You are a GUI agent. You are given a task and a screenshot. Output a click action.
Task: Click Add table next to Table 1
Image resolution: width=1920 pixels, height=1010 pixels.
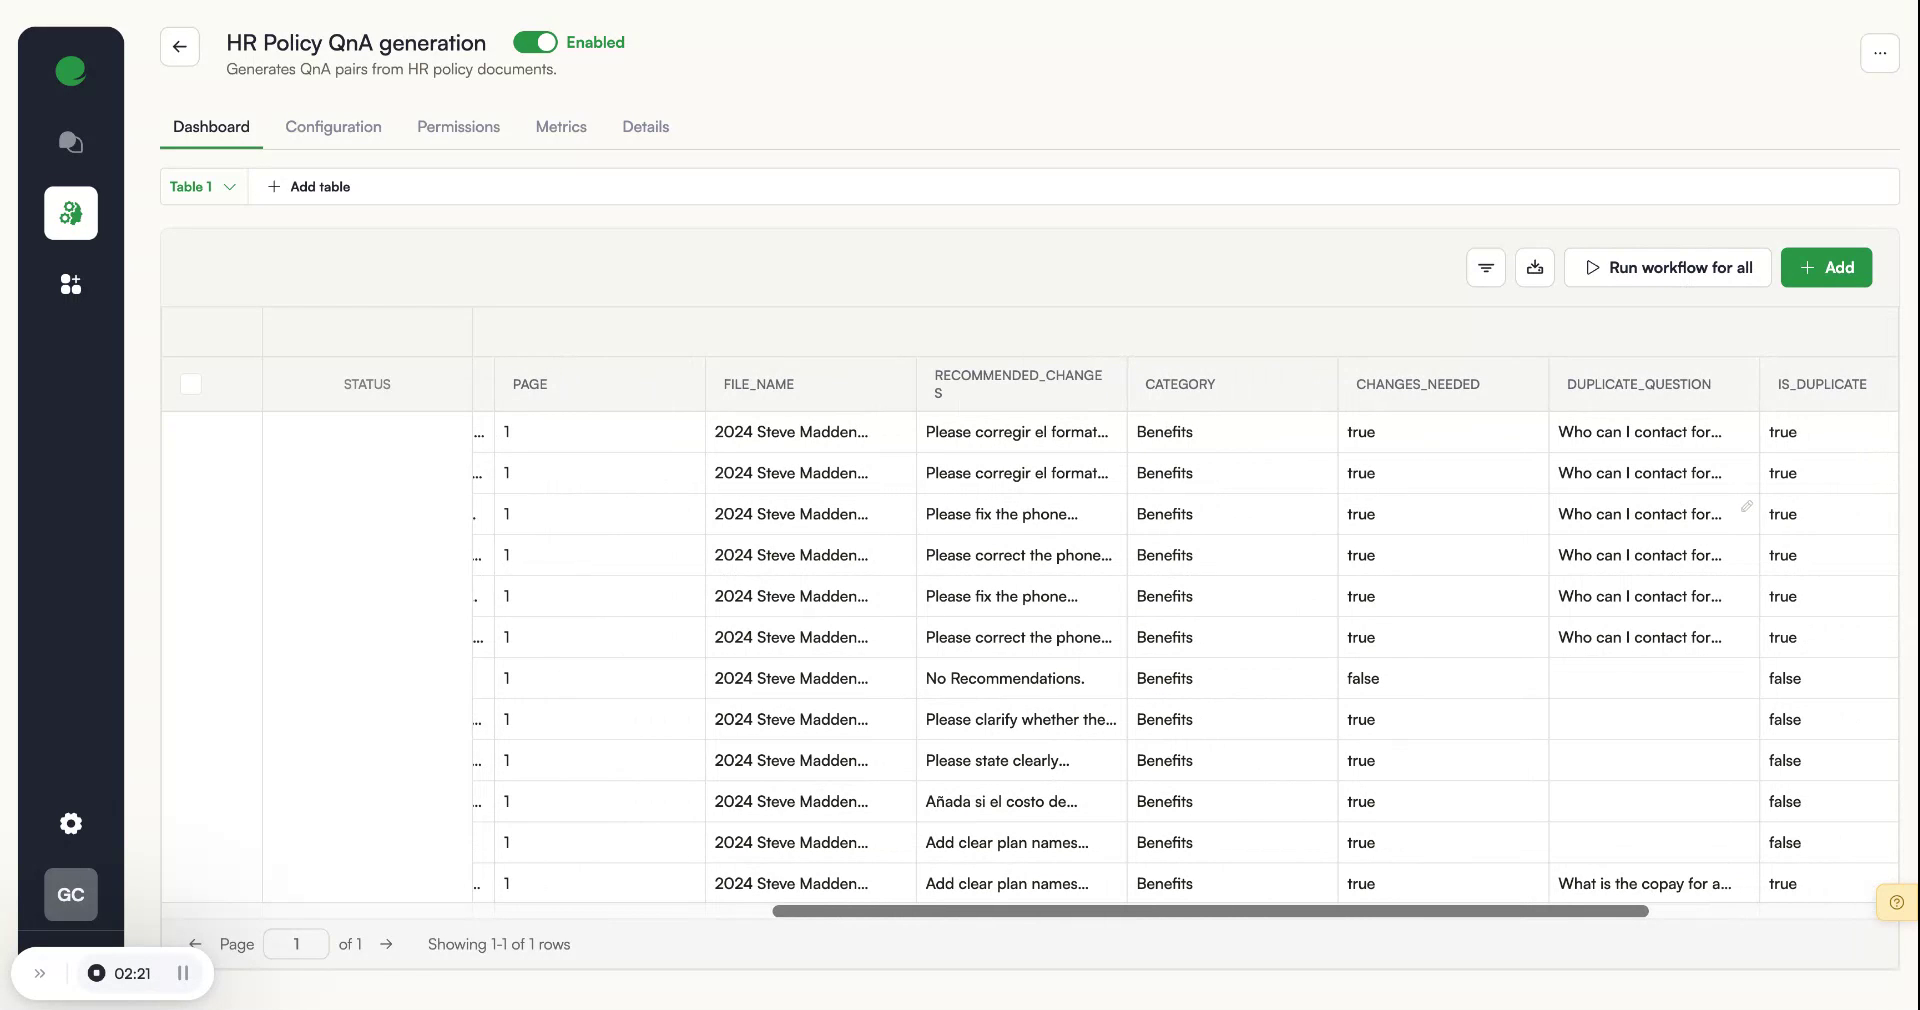point(309,187)
